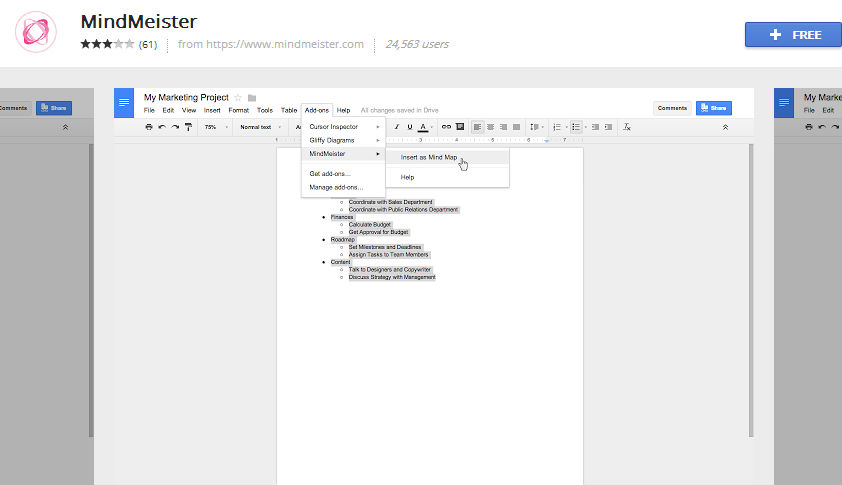Click the Add-ons menu
The image size is (842, 485).
point(317,110)
